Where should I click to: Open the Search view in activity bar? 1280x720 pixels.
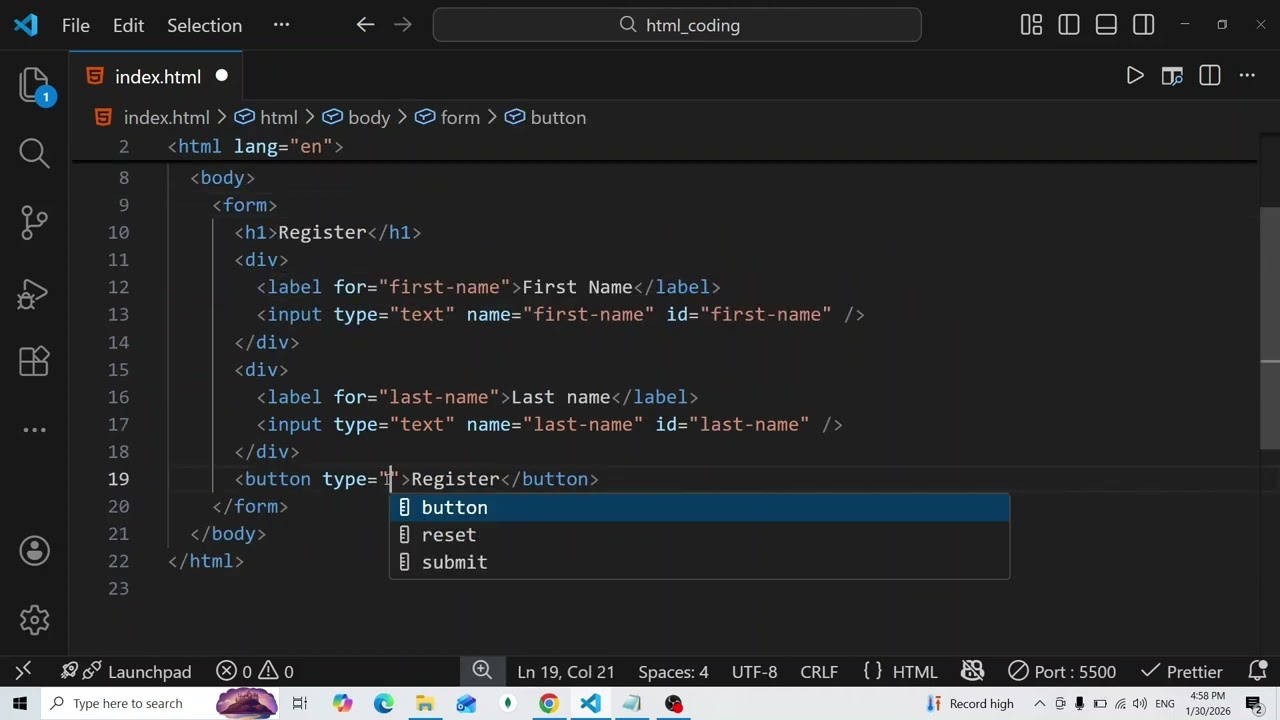34,152
